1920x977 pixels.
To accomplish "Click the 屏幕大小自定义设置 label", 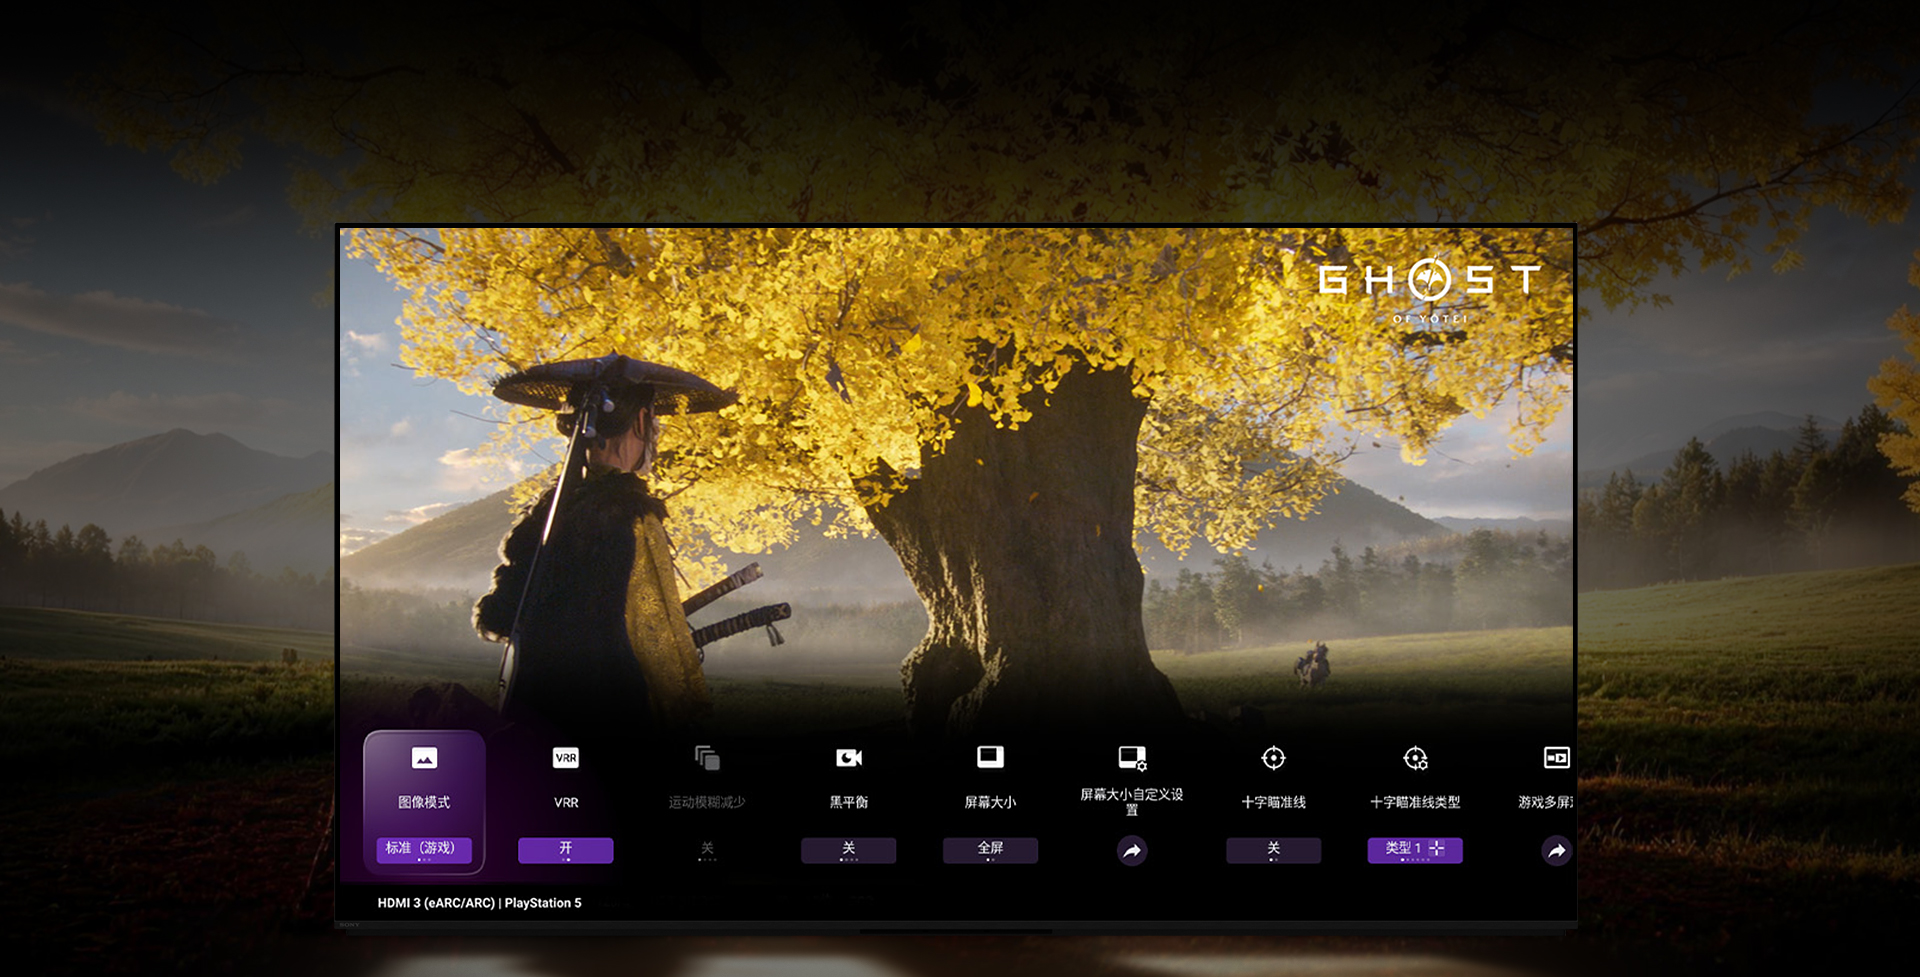I will [1132, 801].
